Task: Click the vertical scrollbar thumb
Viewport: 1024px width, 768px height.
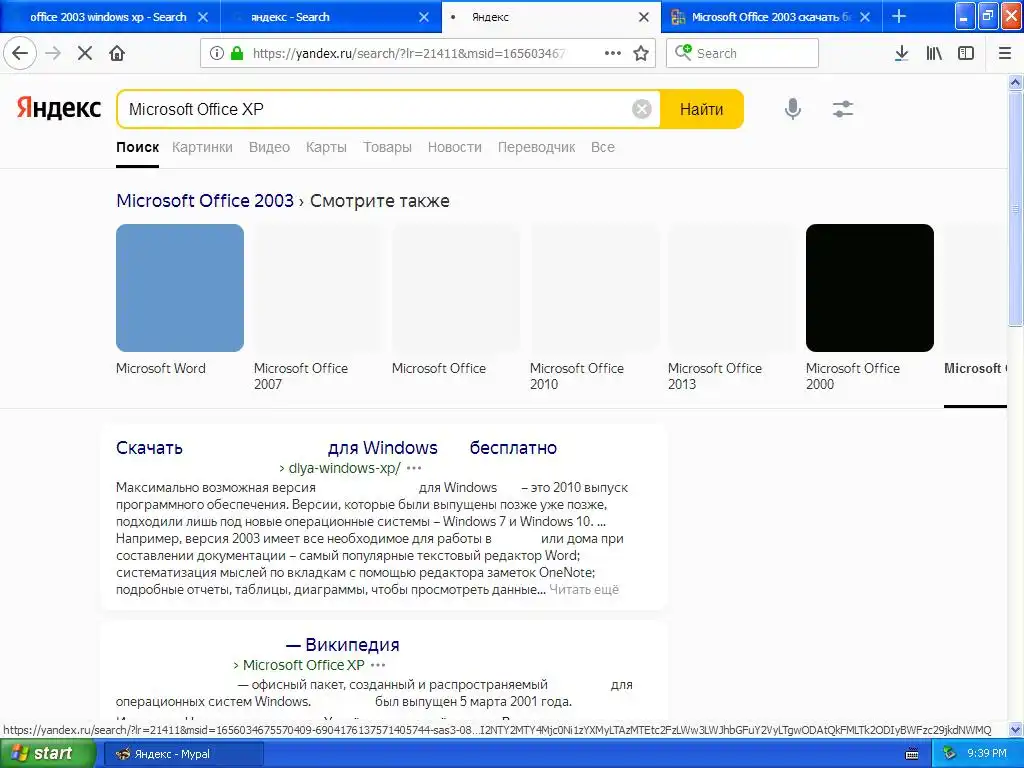Action: tap(1016, 208)
